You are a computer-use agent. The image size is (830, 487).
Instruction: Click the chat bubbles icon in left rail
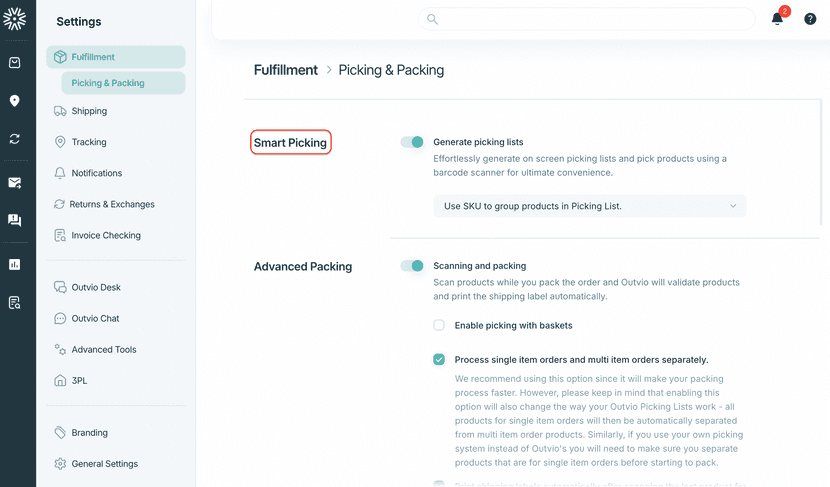tap(14, 220)
